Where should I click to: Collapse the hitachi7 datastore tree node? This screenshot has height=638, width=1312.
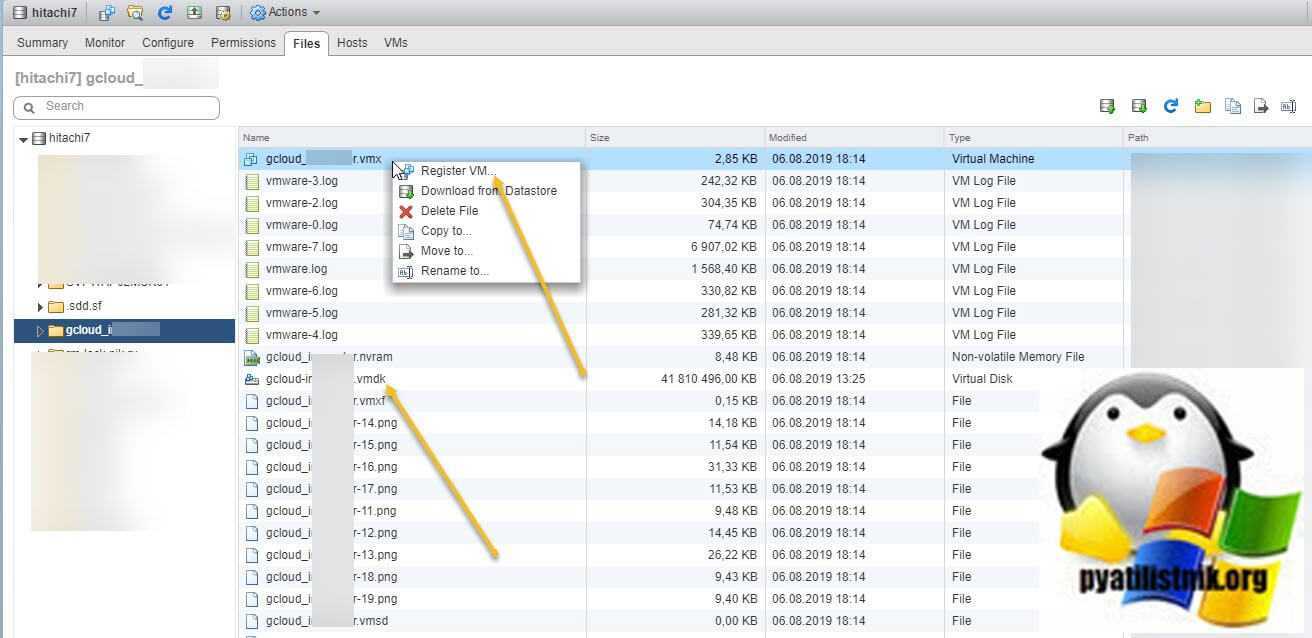point(23,139)
